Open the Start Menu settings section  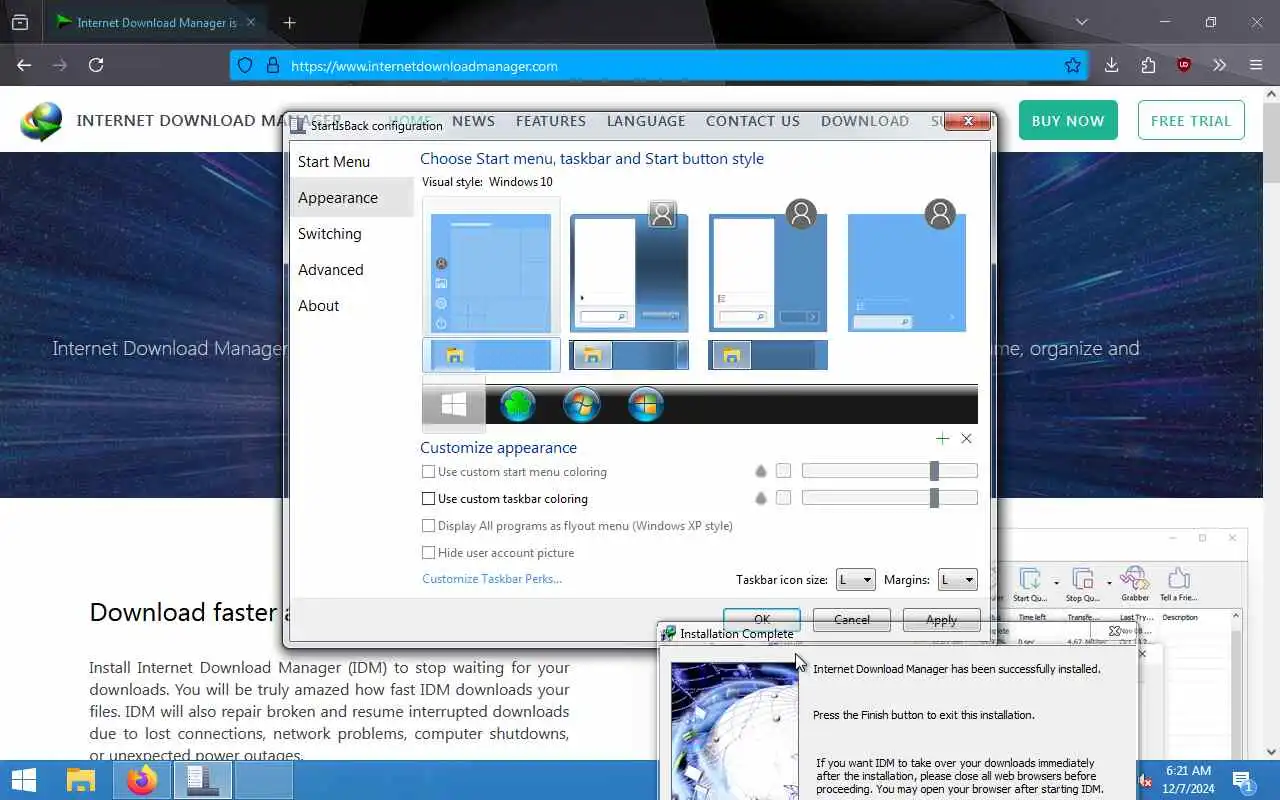(x=334, y=162)
